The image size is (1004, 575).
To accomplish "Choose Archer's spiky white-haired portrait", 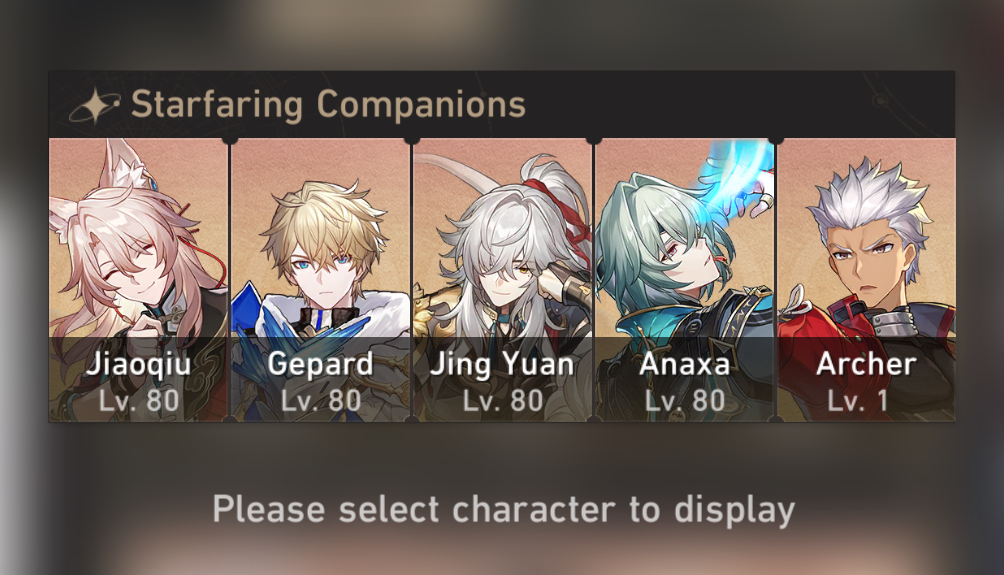I will coord(866,280).
